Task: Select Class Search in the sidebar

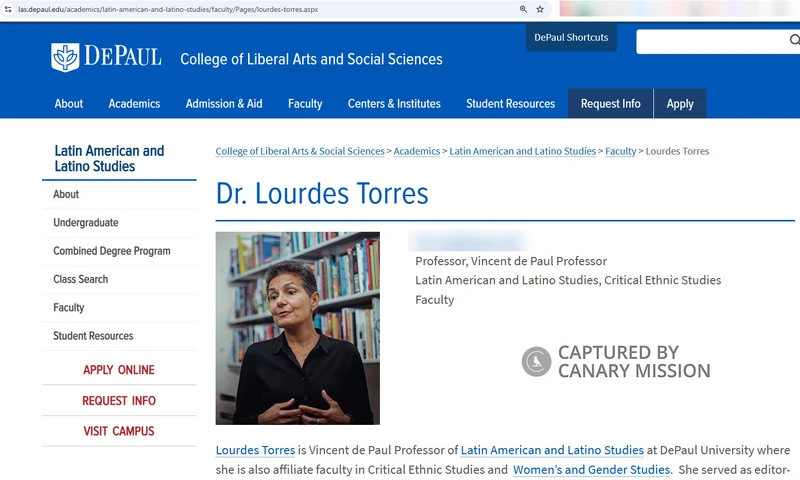Action: click(x=81, y=279)
